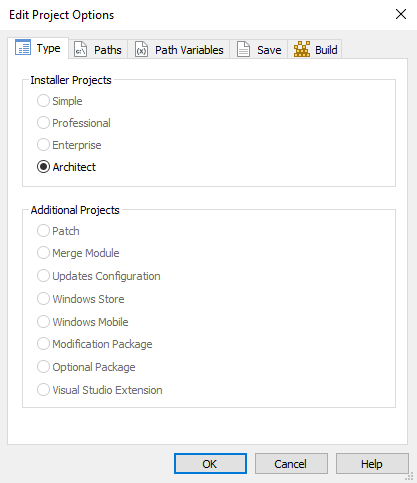Screen dimensions: 417x483
Task: Choose the Enterprise project type
Action: [69, 145]
